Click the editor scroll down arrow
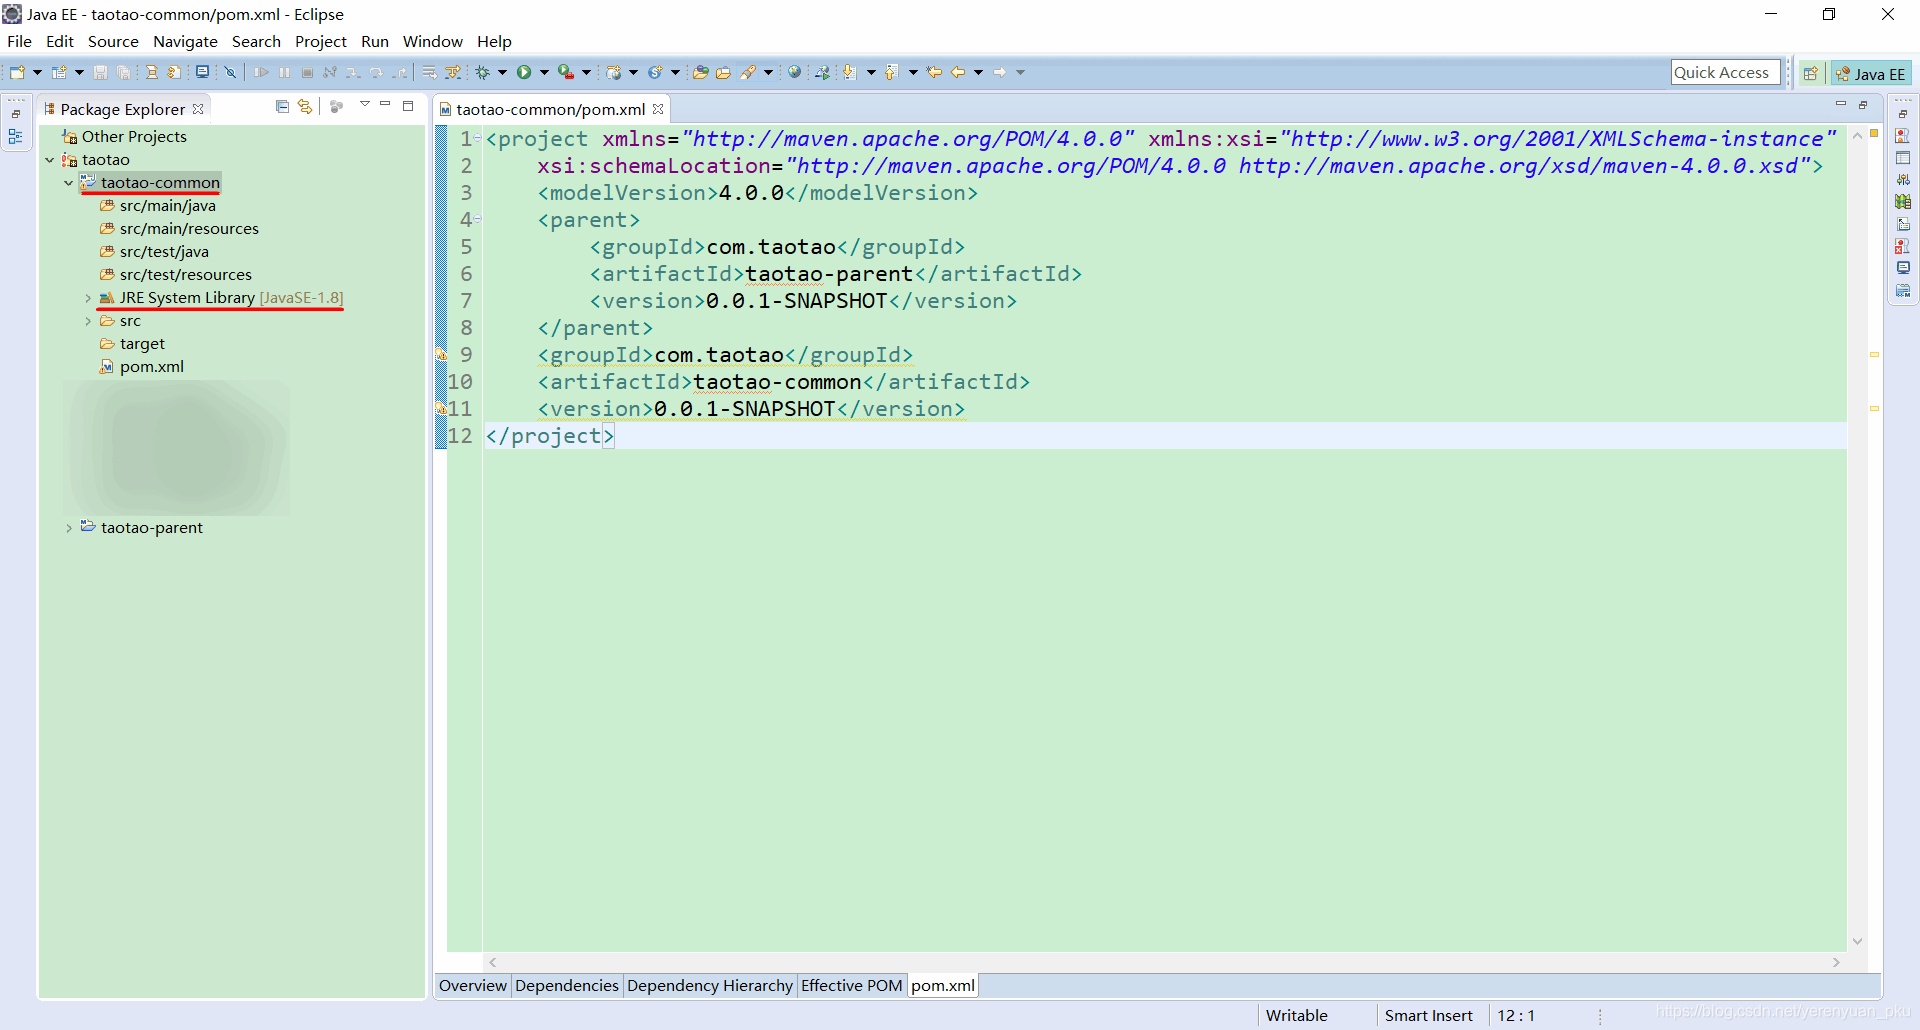 (x=1857, y=941)
